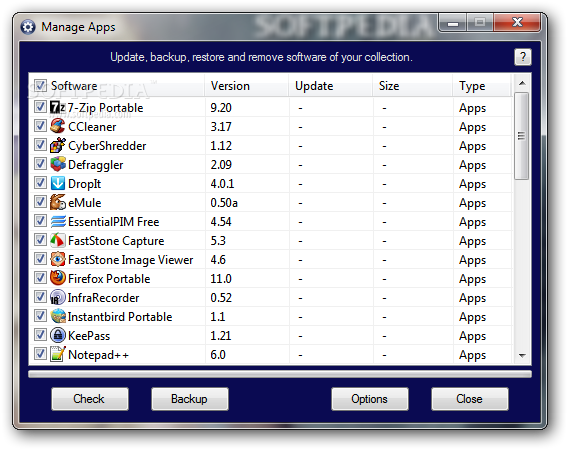Click version 4.0.1 in DropIt row
The width and height of the screenshot is (568, 450).
pyautogui.click(x=222, y=184)
